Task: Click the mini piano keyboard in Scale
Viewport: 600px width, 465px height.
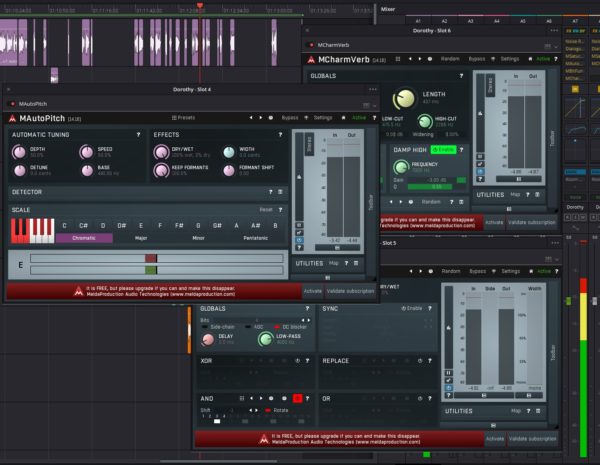Action: point(33,231)
